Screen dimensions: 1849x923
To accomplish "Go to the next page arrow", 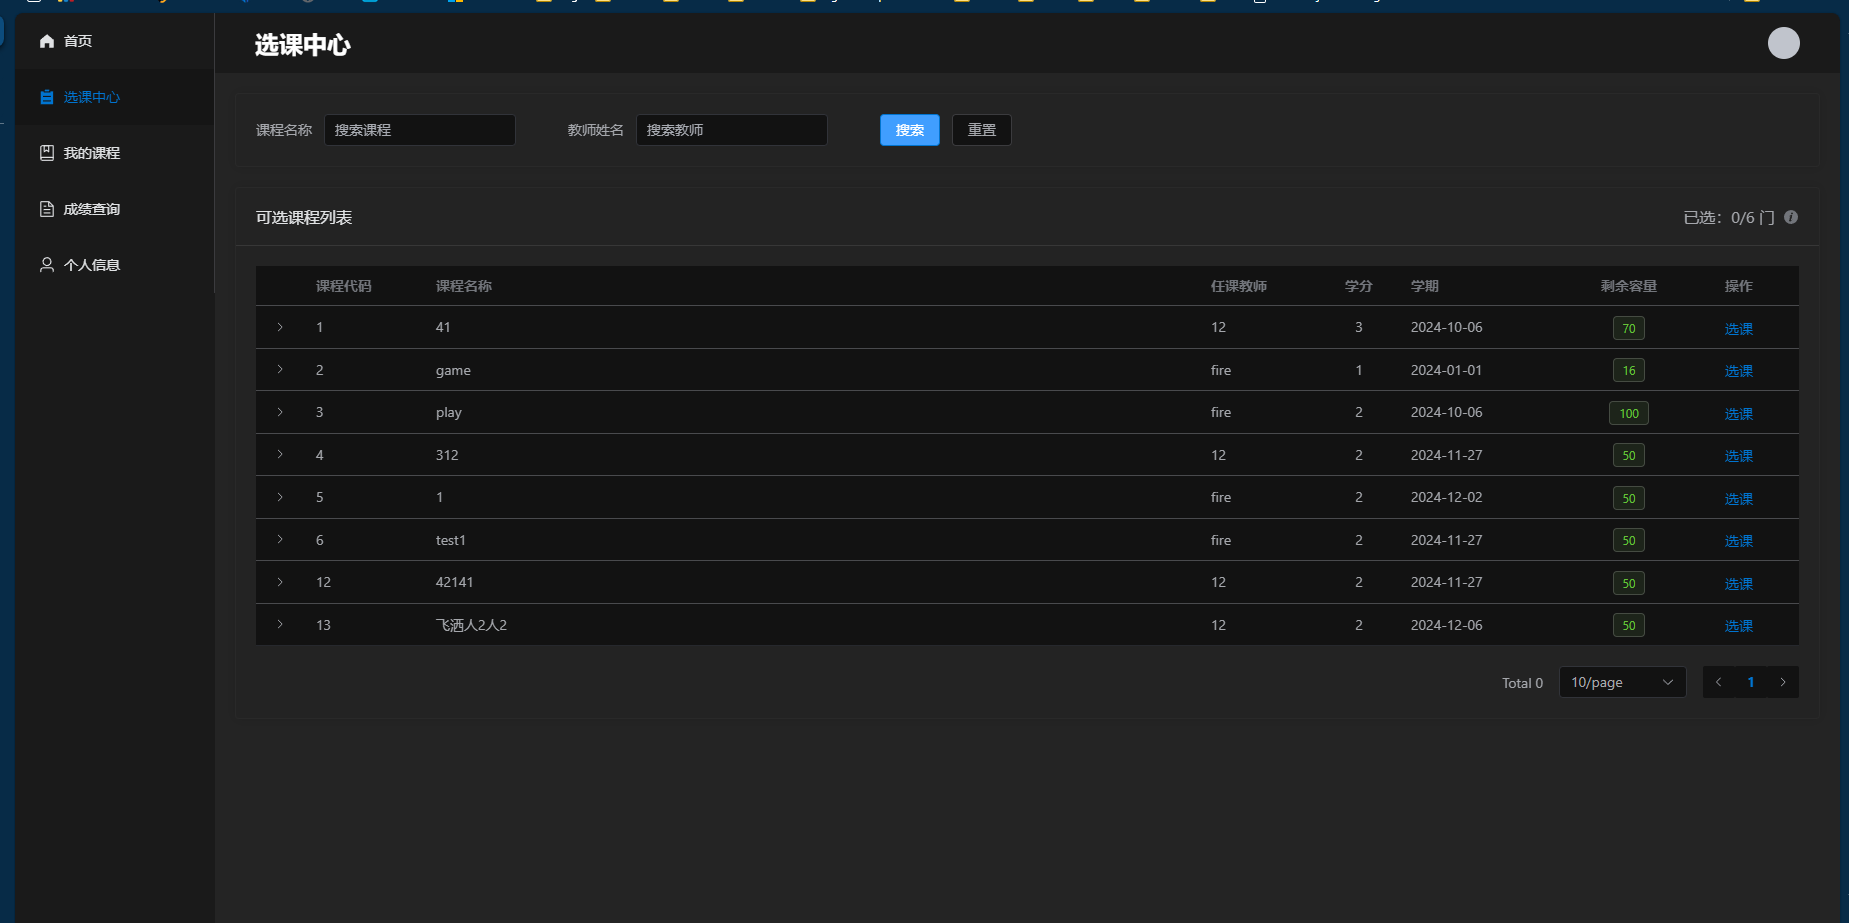I will (1783, 682).
